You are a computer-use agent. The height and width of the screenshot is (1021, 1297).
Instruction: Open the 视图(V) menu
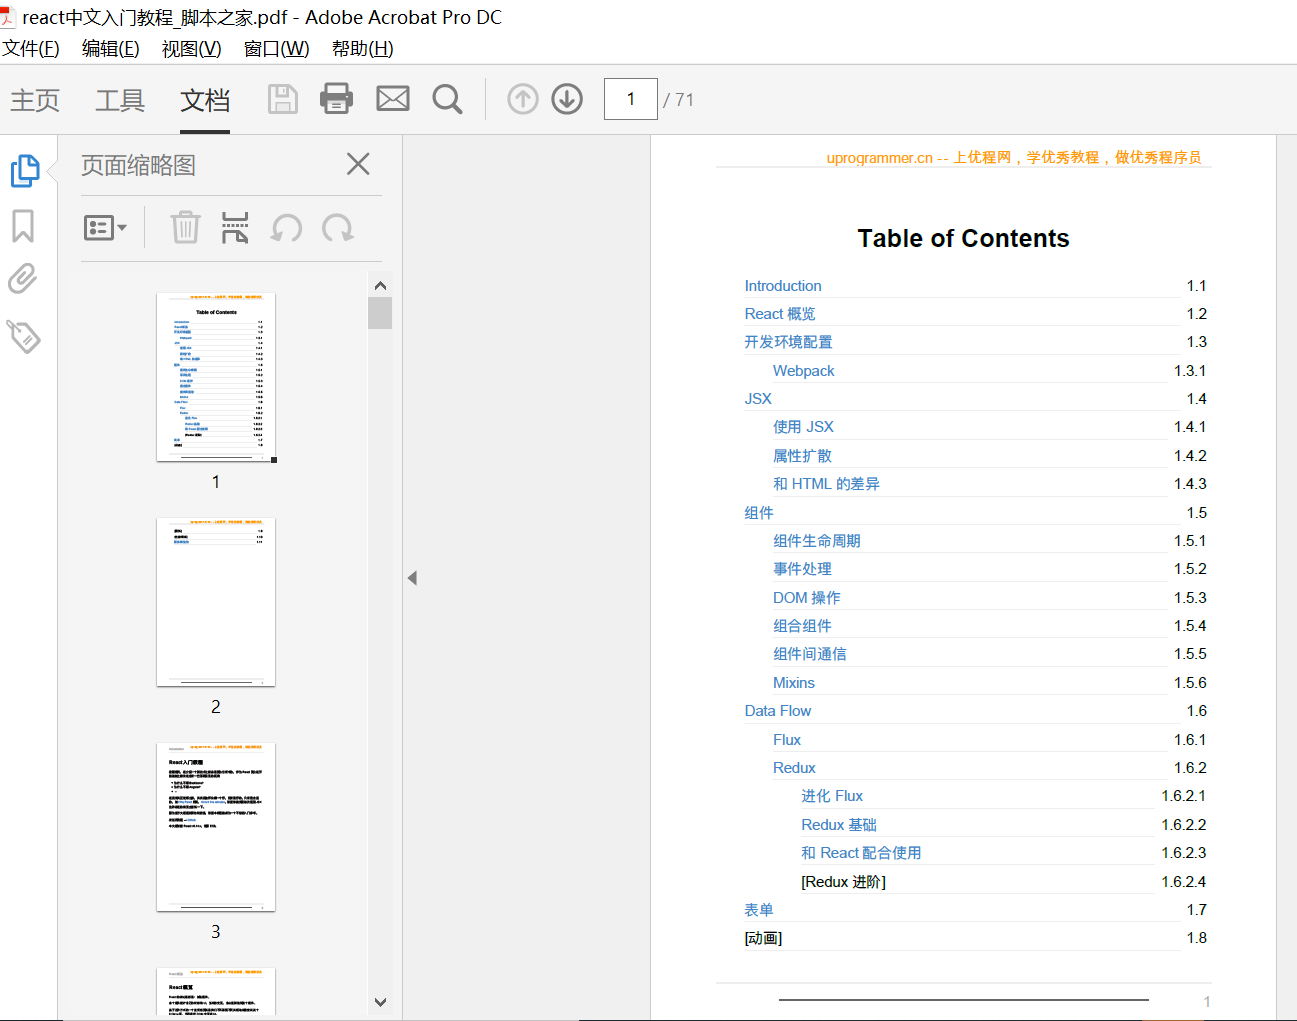click(192, 49)
